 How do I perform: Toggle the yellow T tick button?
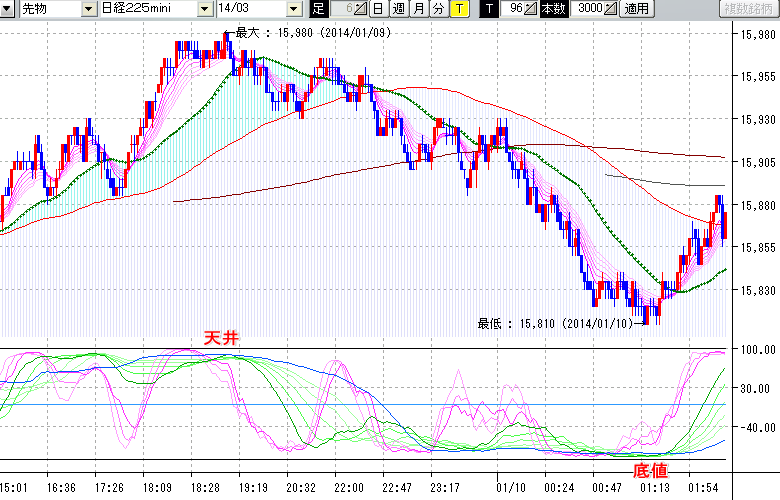click(458, 9)
